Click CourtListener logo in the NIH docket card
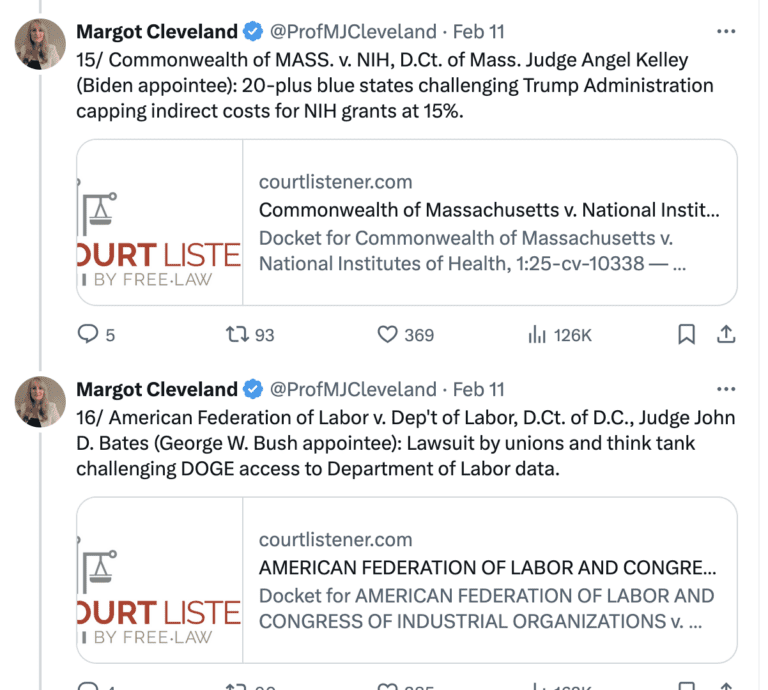Image resolution: width=768 pixels, height=690 pixels. [160, 222]
